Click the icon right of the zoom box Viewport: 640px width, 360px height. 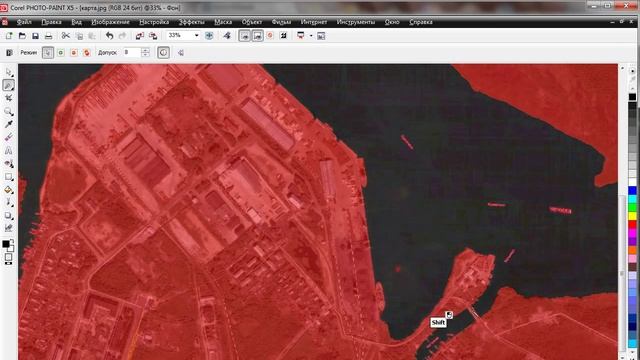click(x=209, y=36)
